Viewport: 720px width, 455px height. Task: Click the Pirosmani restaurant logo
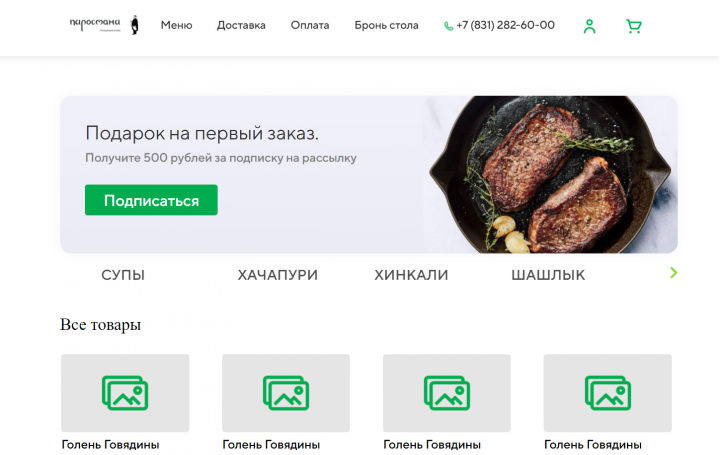pos(104,25)
